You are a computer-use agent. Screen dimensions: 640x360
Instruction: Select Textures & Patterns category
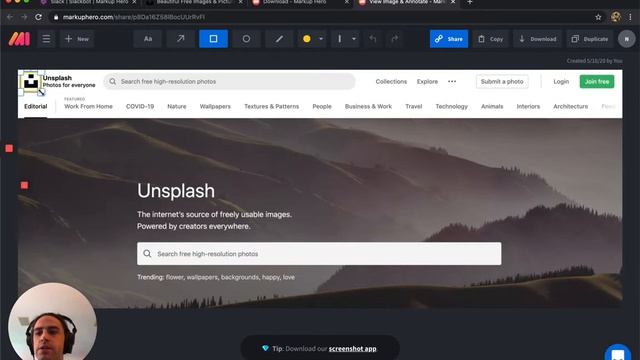(271, 107)
